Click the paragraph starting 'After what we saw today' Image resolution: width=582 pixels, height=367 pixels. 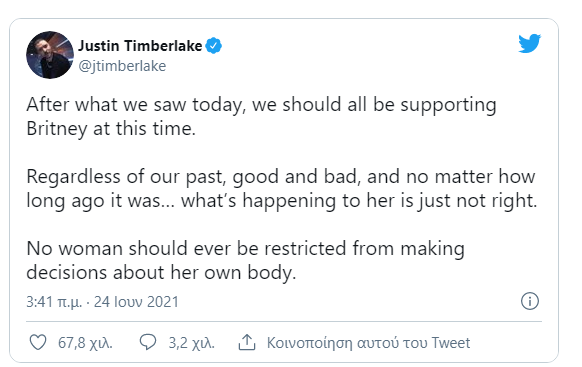261,117
